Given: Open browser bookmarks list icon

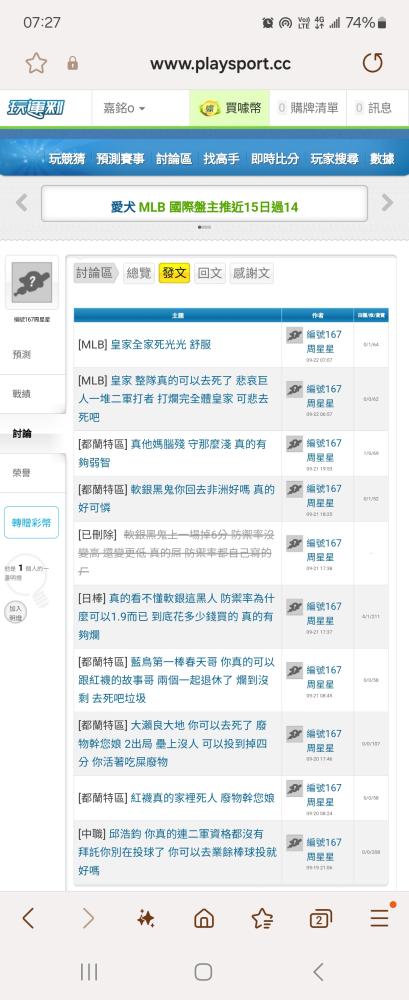Looking at the screenshot, I should click(262, 918).
